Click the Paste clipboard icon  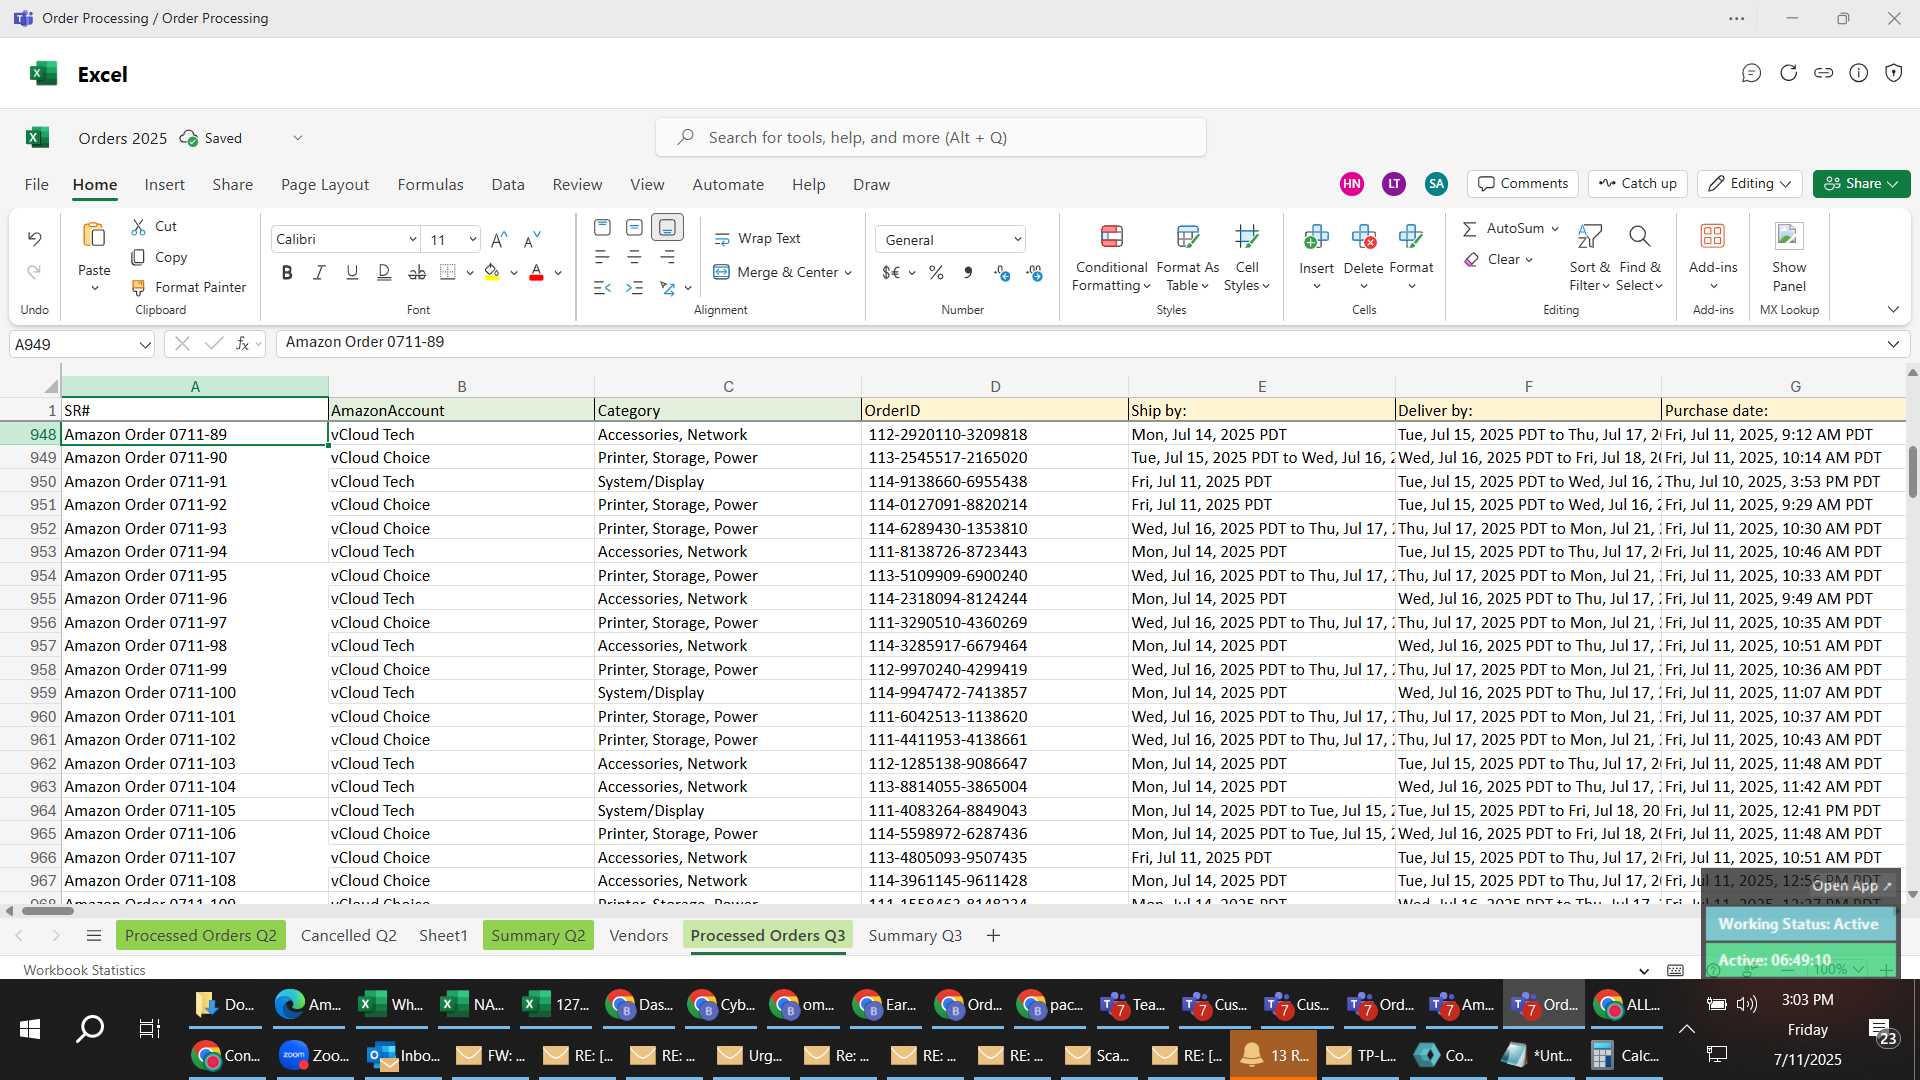(x=94, y=236)
